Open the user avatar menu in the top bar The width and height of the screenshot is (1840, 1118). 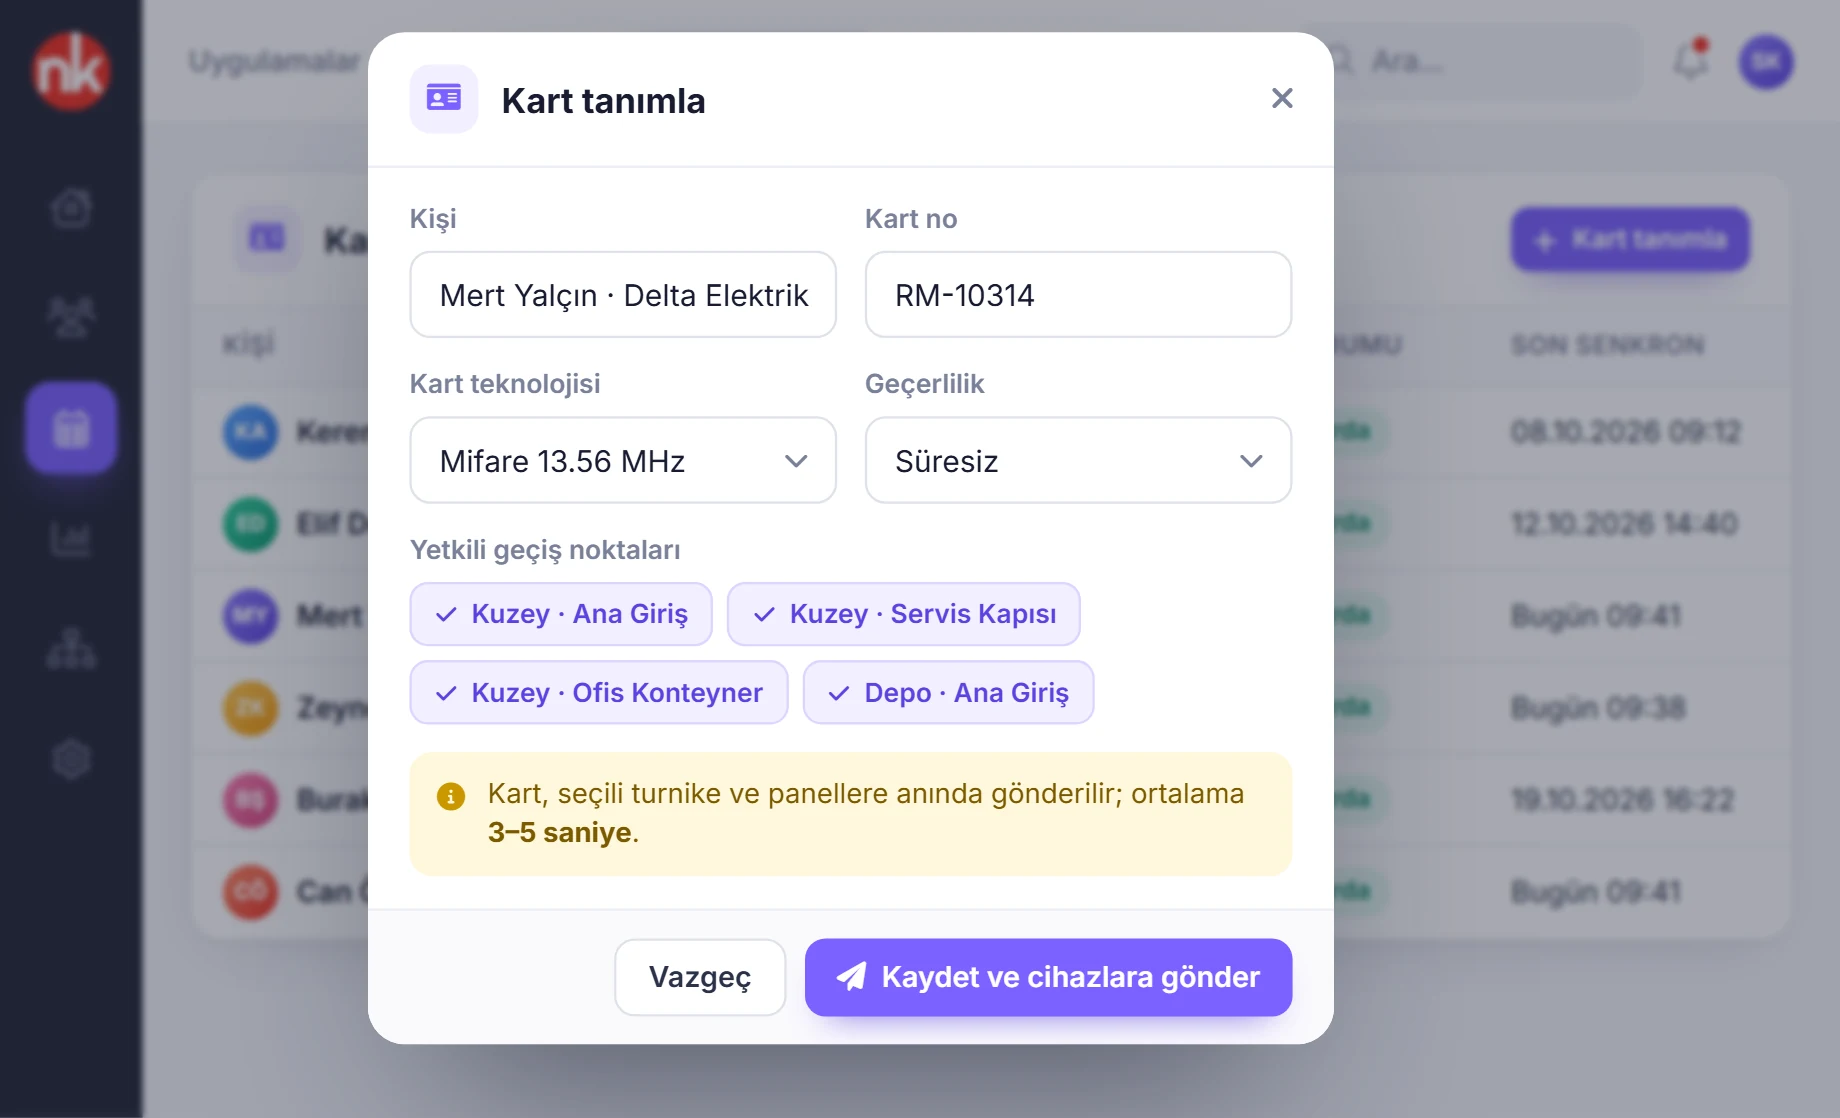(x=1767, y=62)
